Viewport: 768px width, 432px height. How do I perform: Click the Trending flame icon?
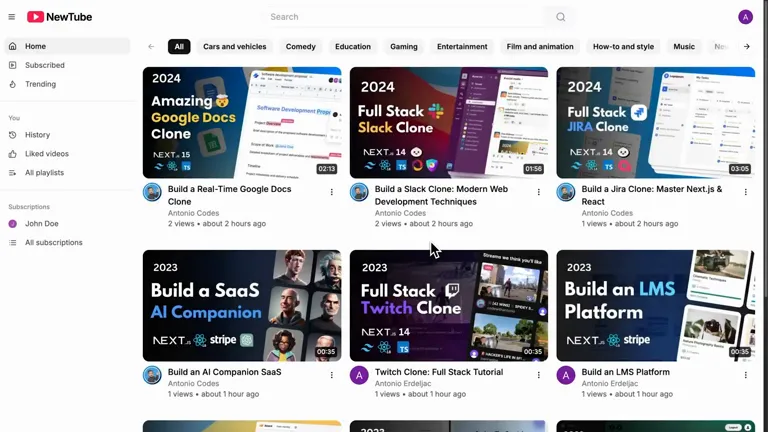[x=13, y=84]
